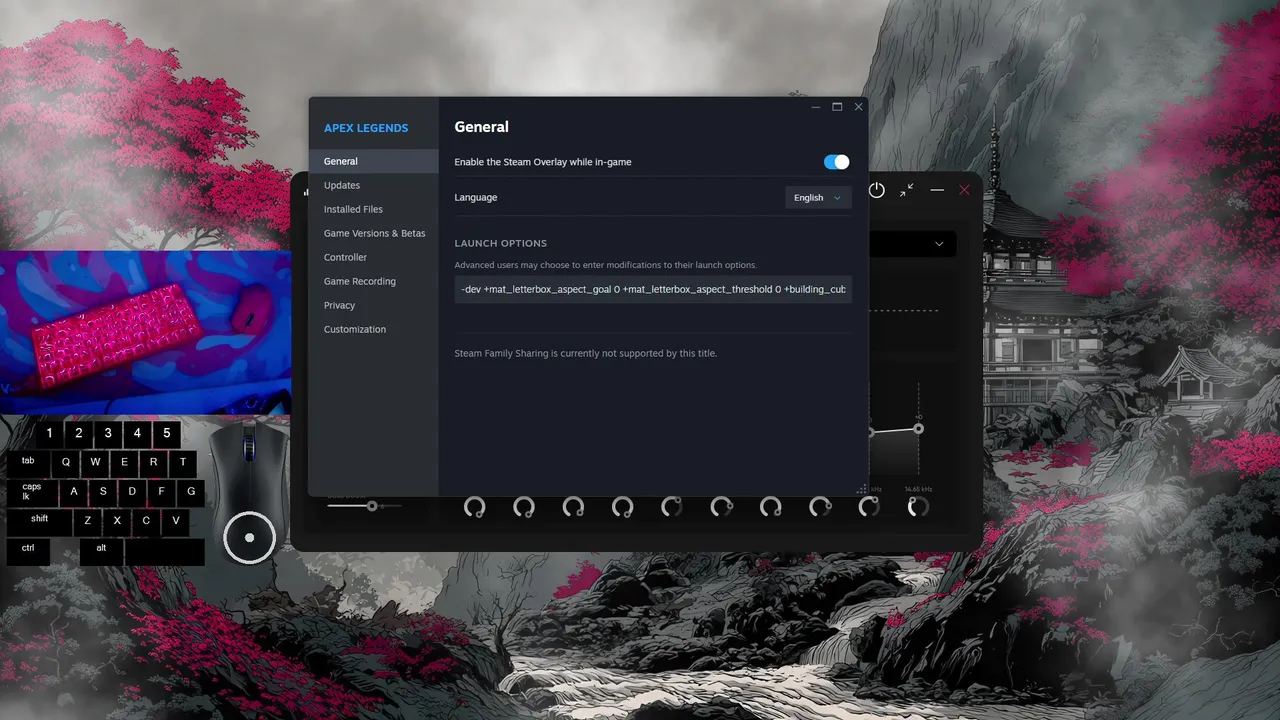Switch to the Customization section

pos(373,329)
